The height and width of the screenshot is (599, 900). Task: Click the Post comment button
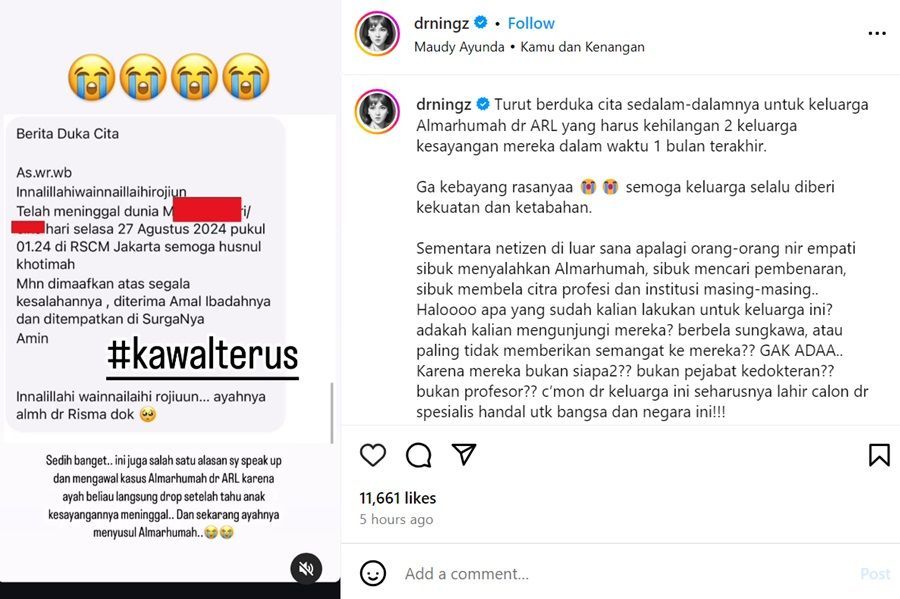point(875,574)
